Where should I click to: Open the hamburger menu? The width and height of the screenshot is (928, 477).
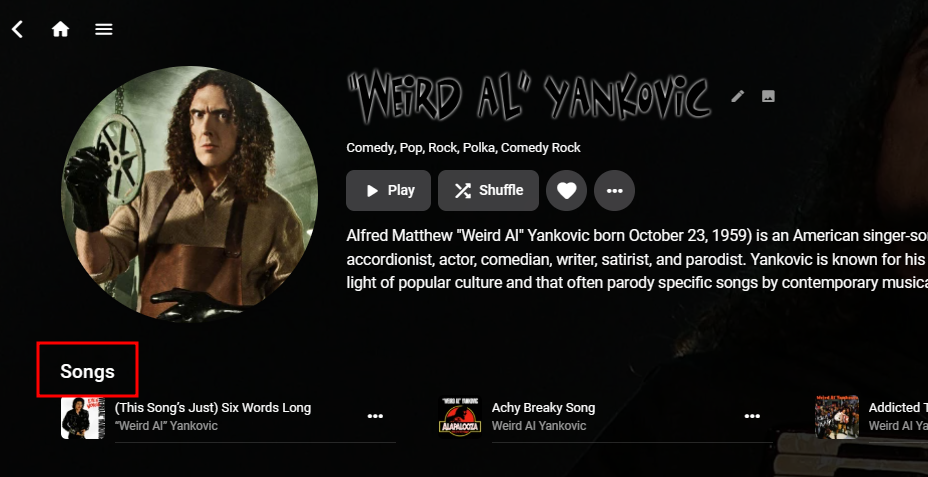[x=104, y=29]
